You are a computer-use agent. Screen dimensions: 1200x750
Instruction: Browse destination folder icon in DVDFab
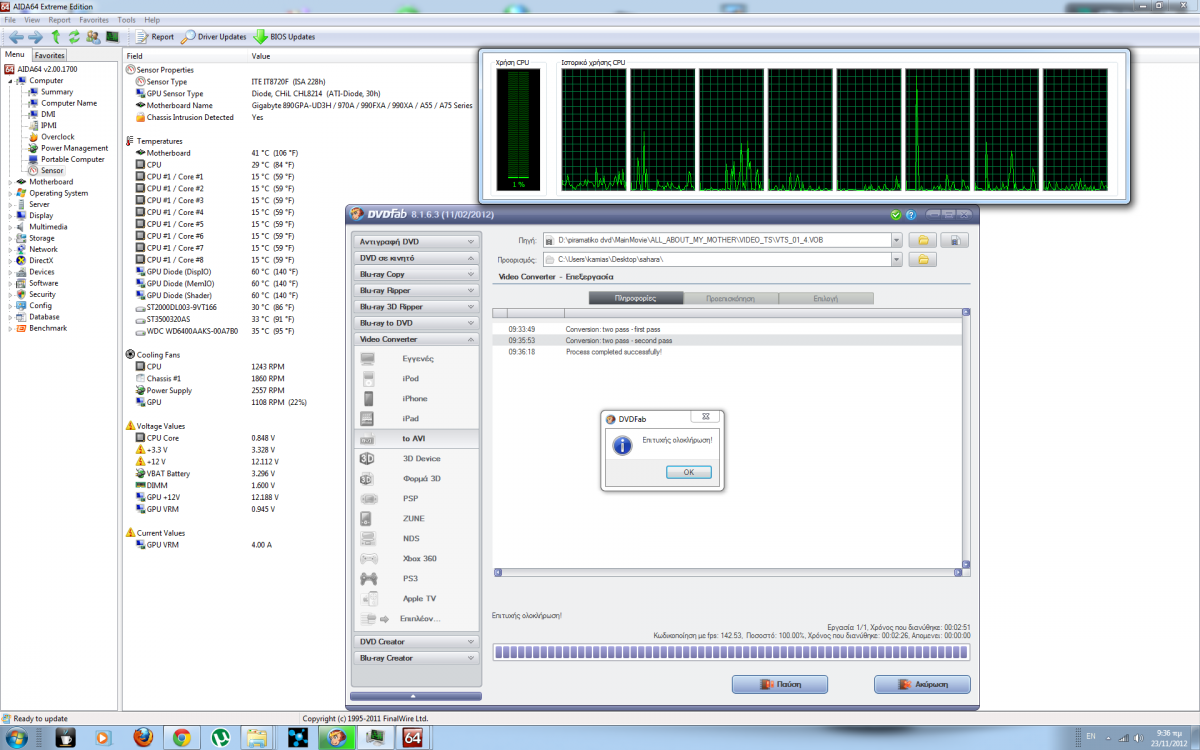[x=922, y=259]
